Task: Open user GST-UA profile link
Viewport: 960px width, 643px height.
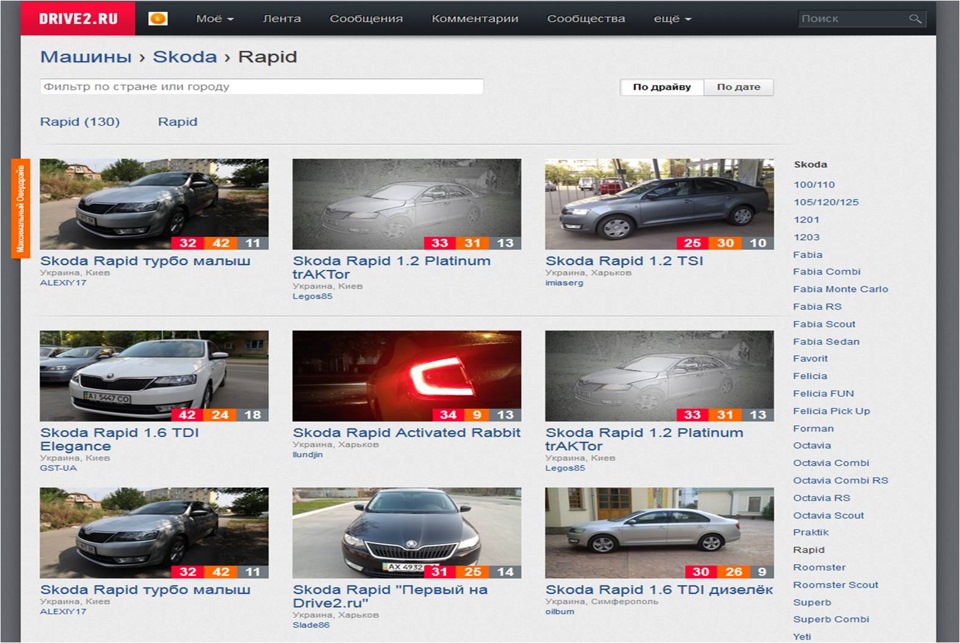Action: (58, 468)
